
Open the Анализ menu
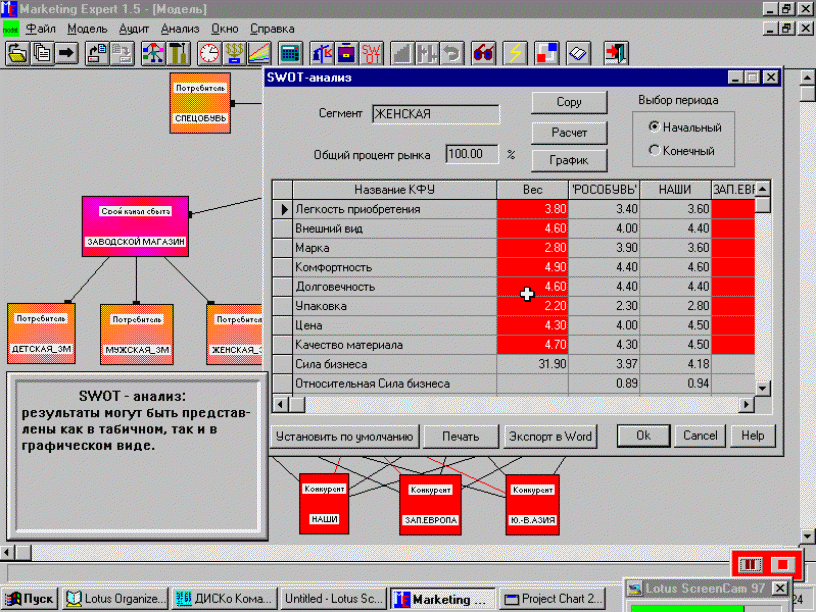(180, 29)
